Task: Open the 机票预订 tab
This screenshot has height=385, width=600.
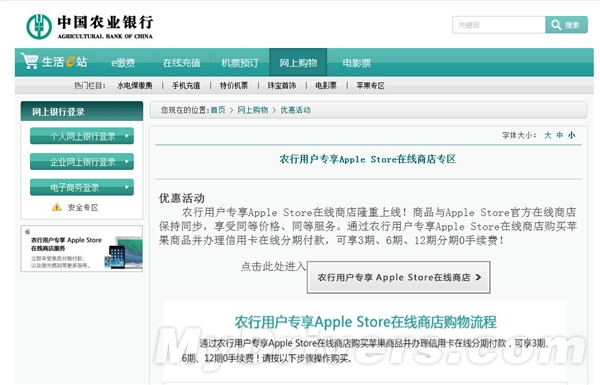Action: click(240, 63)
